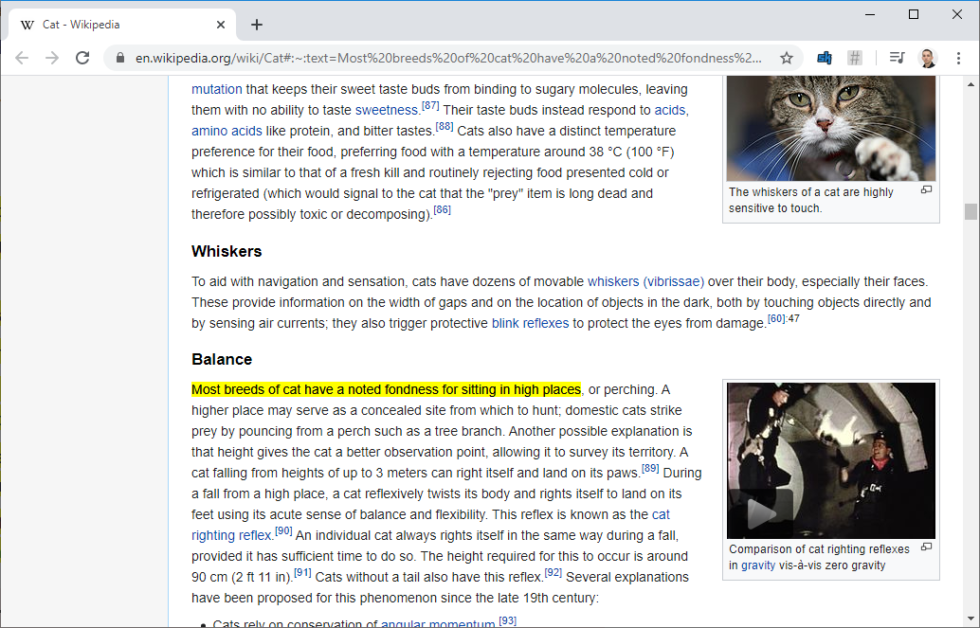Jump to citation [88]
Viewport: 980px width, 628px height.
click(x=444, y=126)
